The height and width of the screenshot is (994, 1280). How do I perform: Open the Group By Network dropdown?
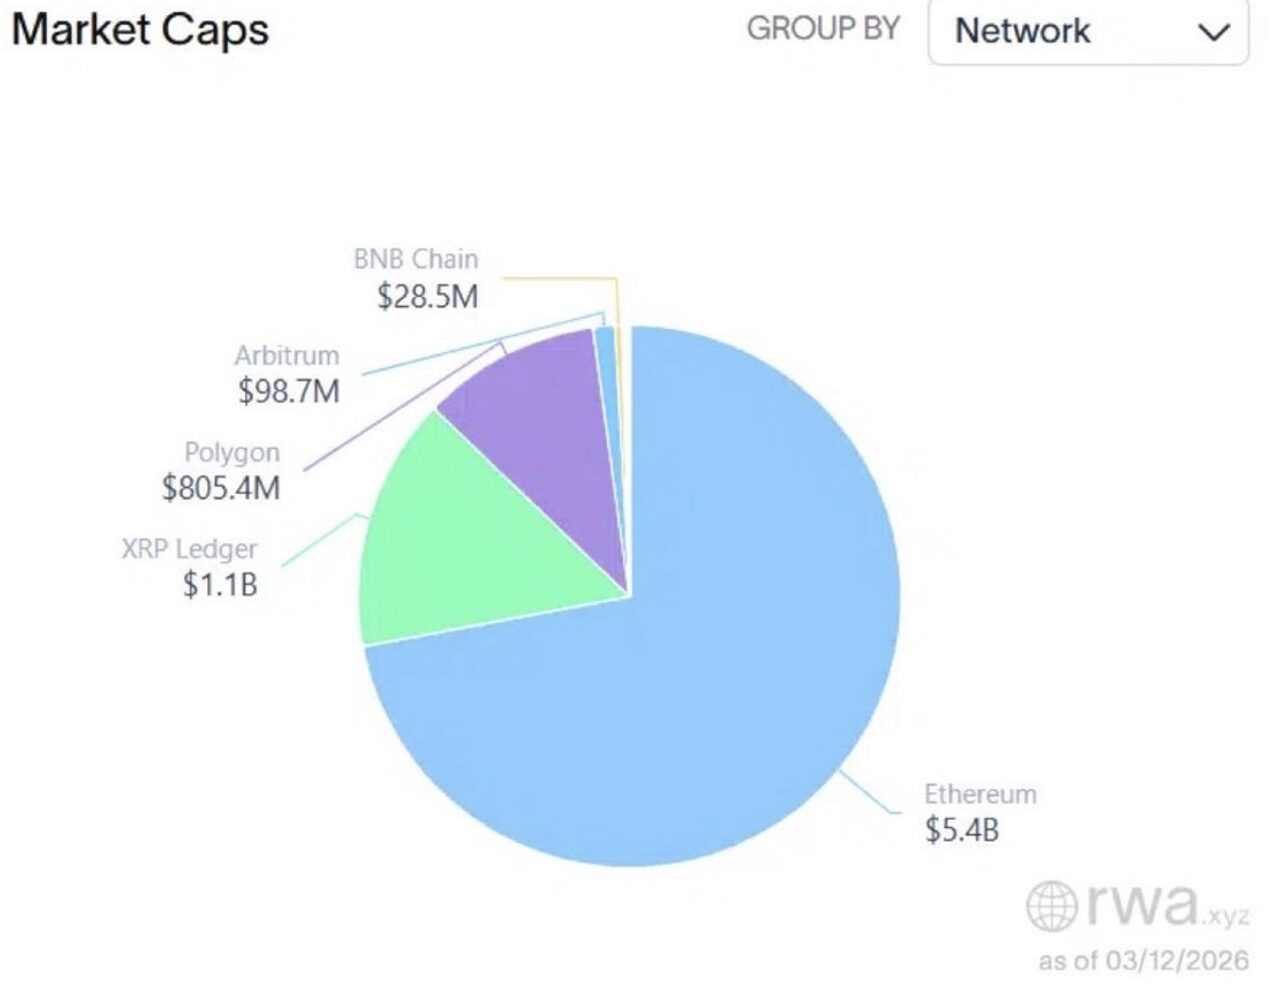pyautogui.click(x=1087, y=31)
